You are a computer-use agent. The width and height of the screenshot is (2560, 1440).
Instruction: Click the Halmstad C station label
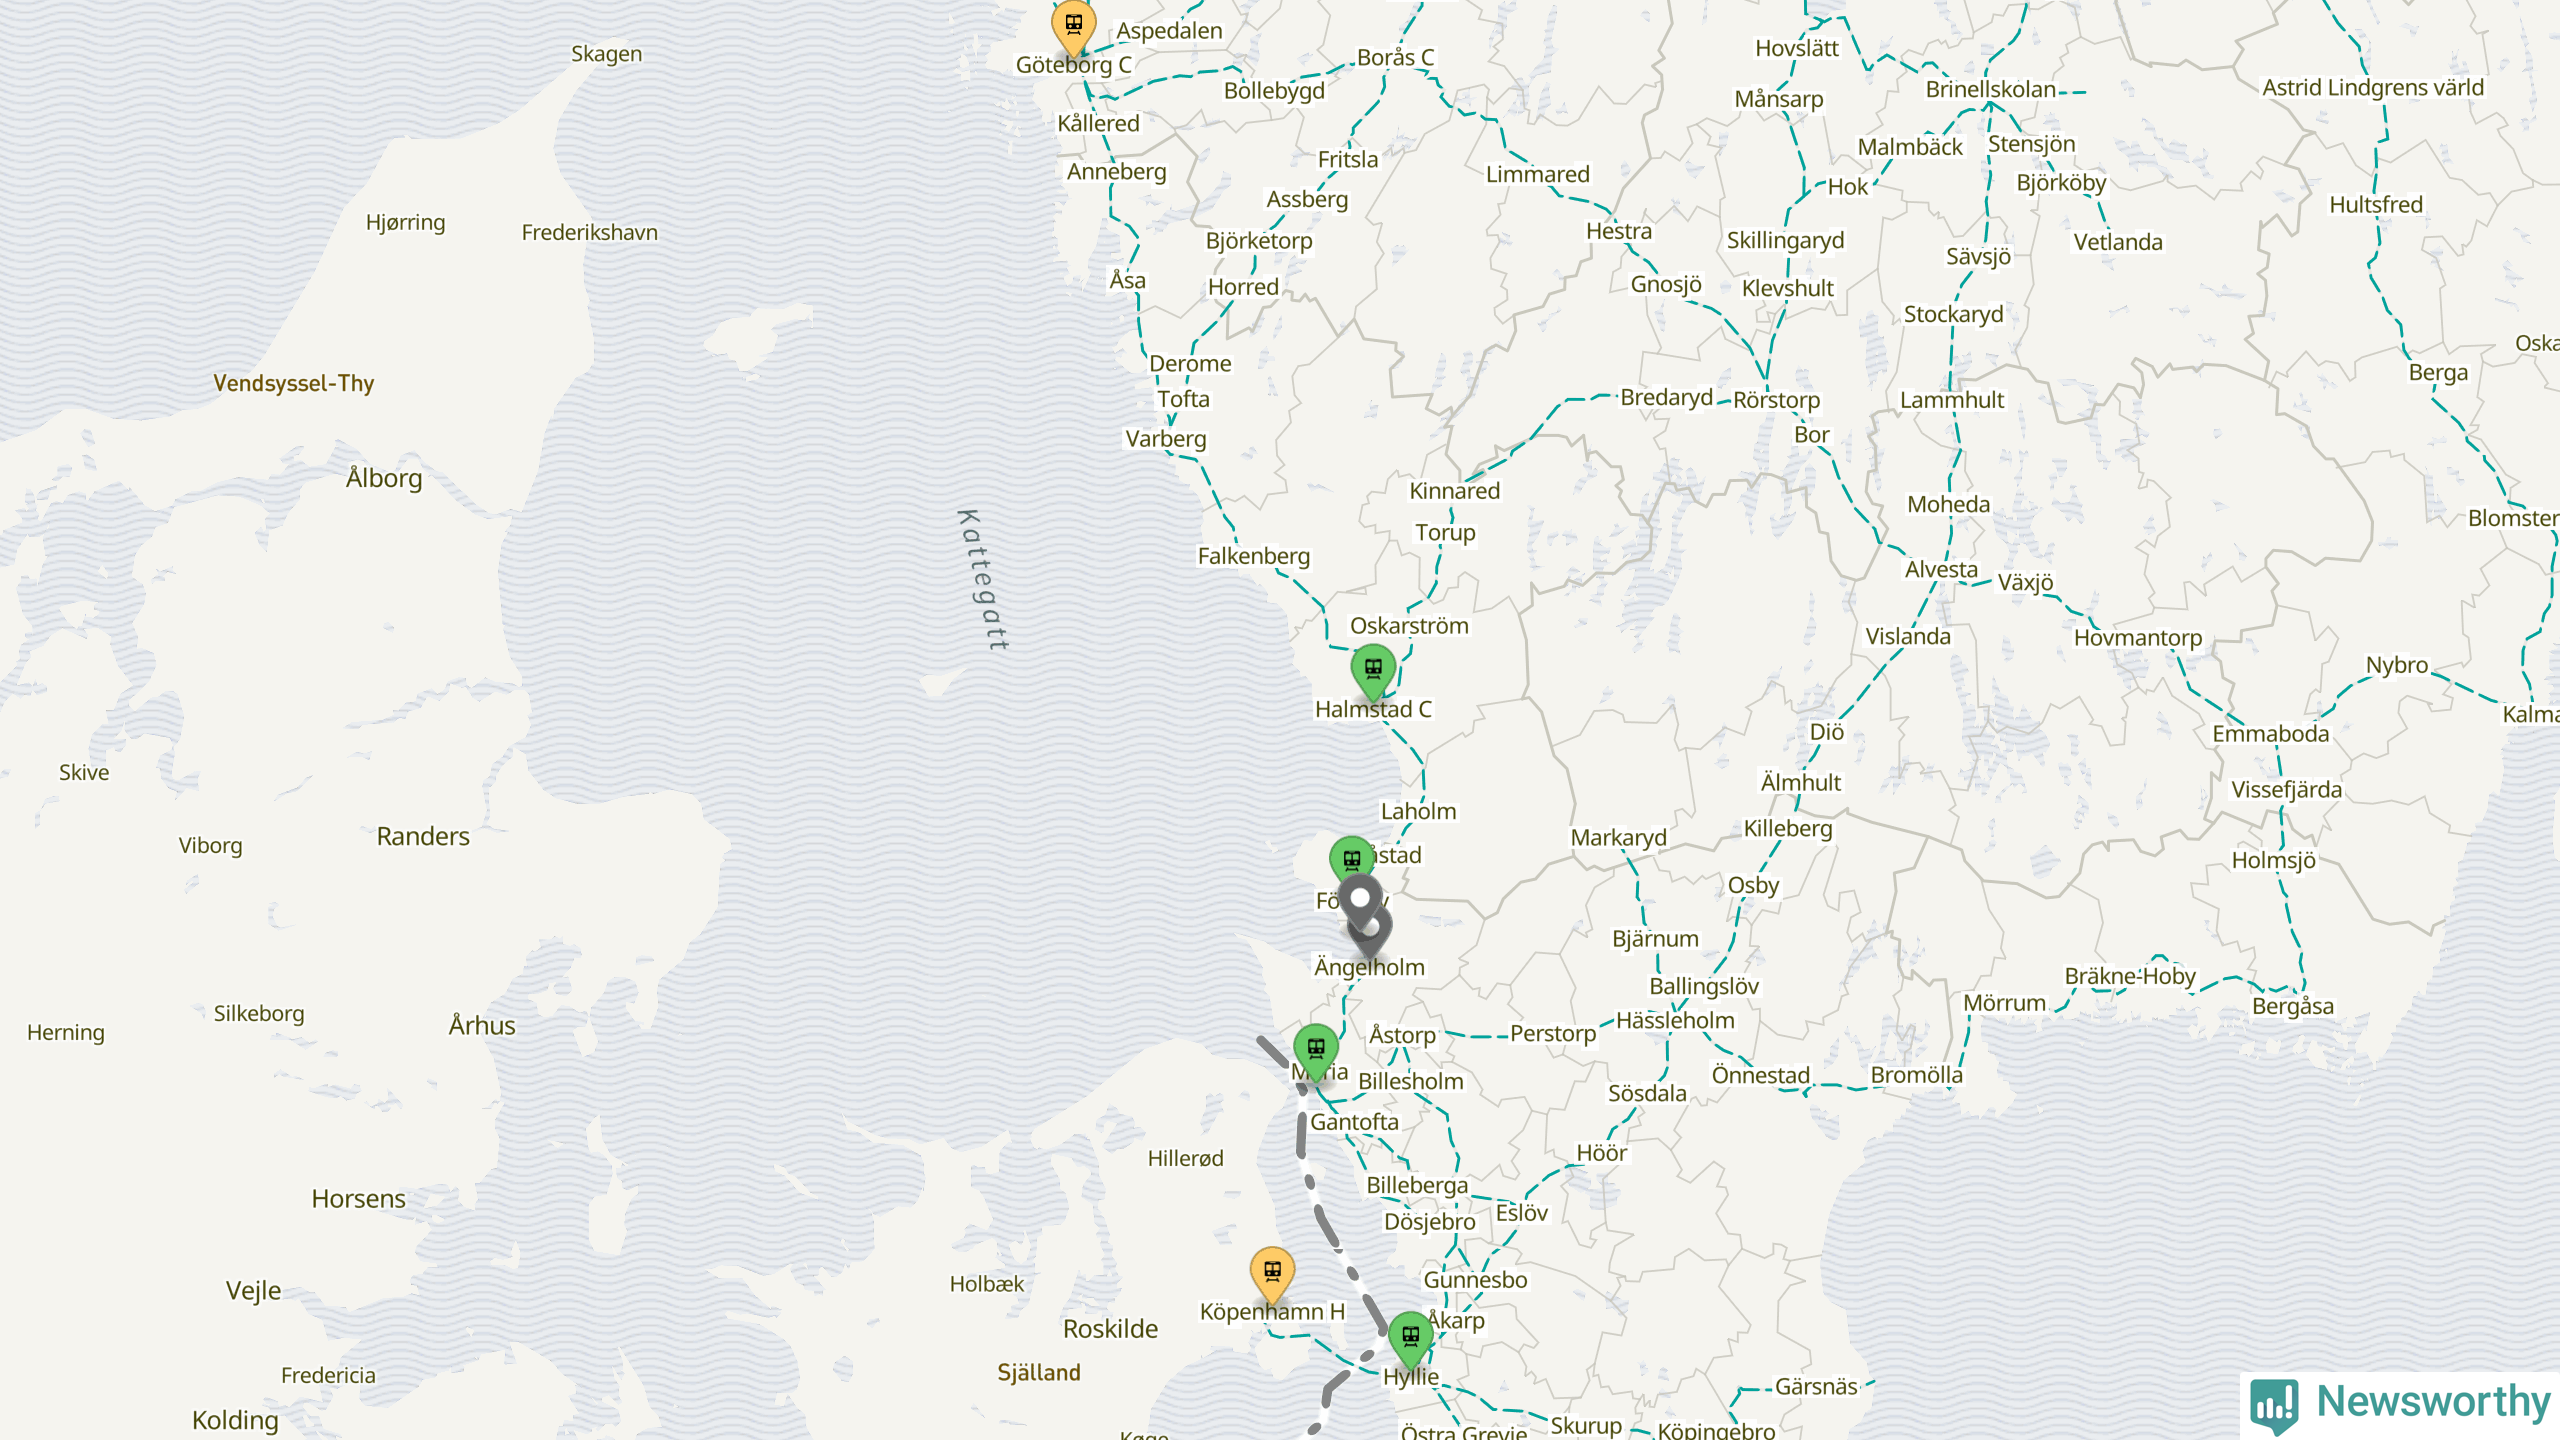1373,709
